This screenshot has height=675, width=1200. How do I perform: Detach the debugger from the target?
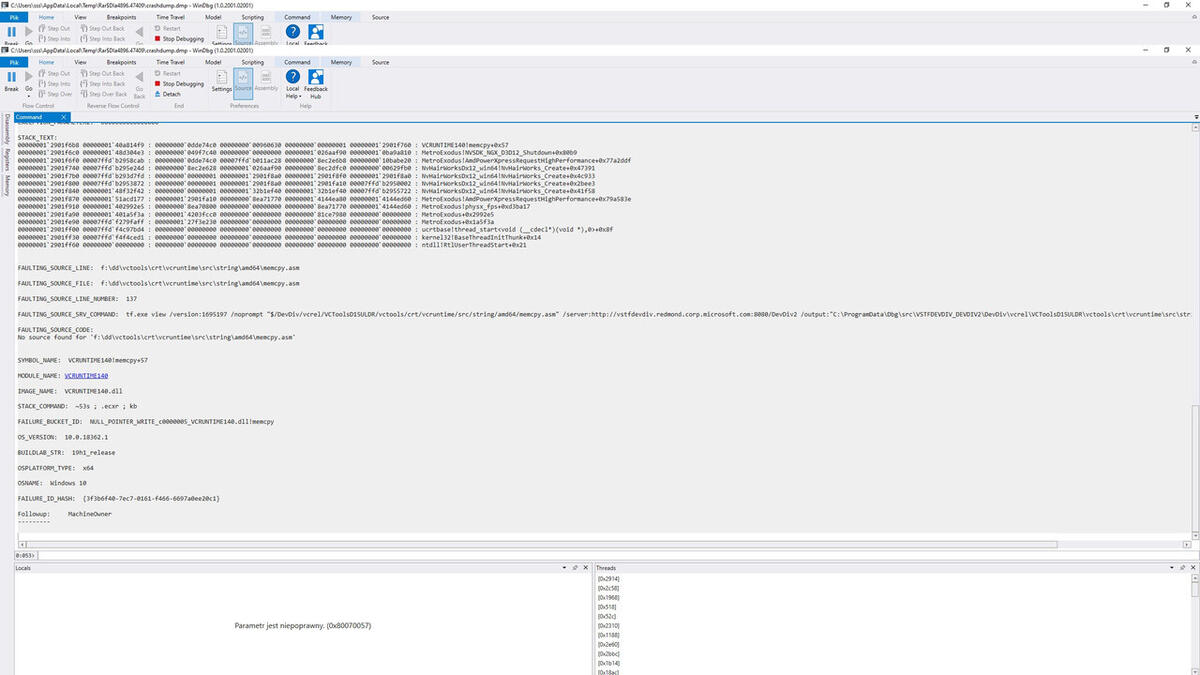(x=166, y=94)
